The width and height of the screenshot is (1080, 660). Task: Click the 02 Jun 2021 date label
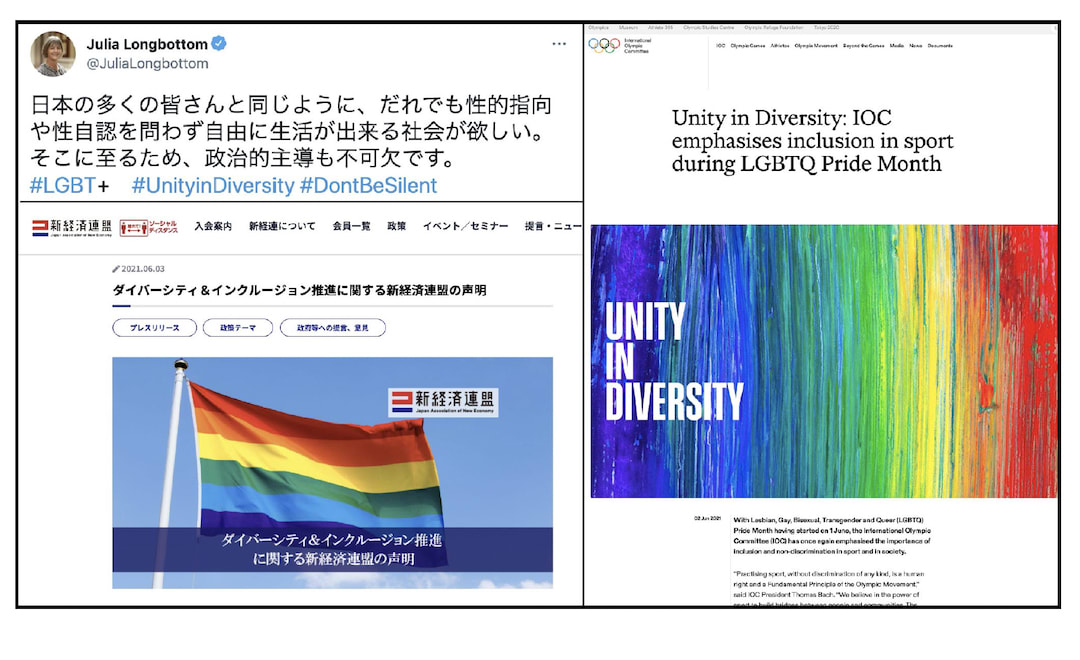[707, 518]
